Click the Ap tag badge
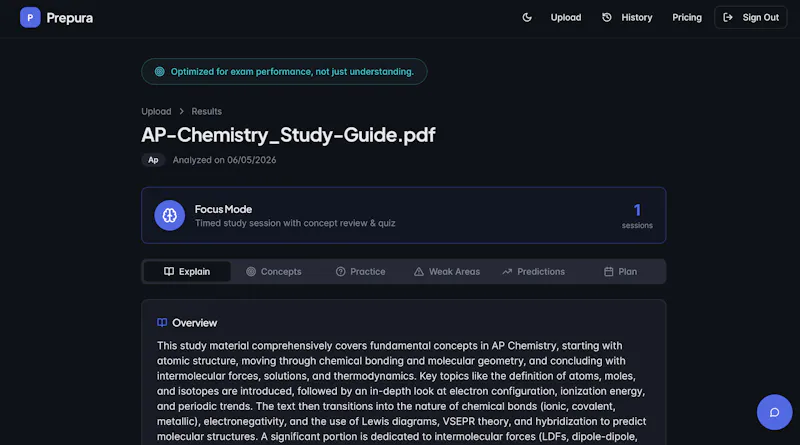The width and height of the screenshot is (800, 445). pyautogui.click(x=153, y=160)
